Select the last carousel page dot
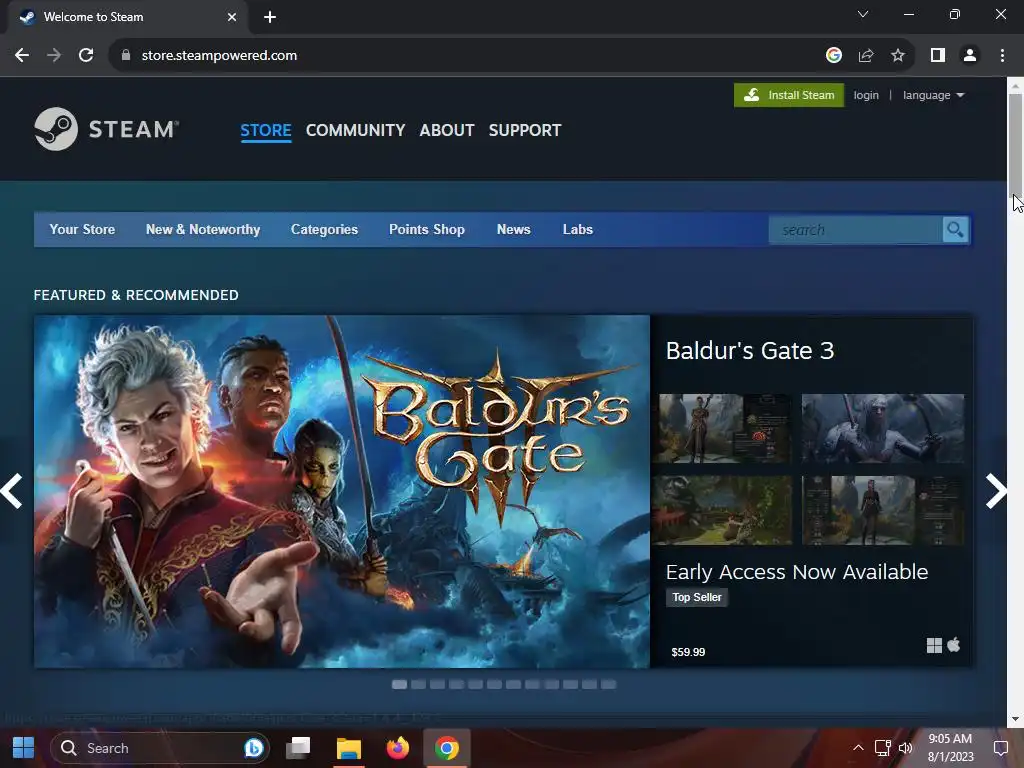 pos(608,684)
